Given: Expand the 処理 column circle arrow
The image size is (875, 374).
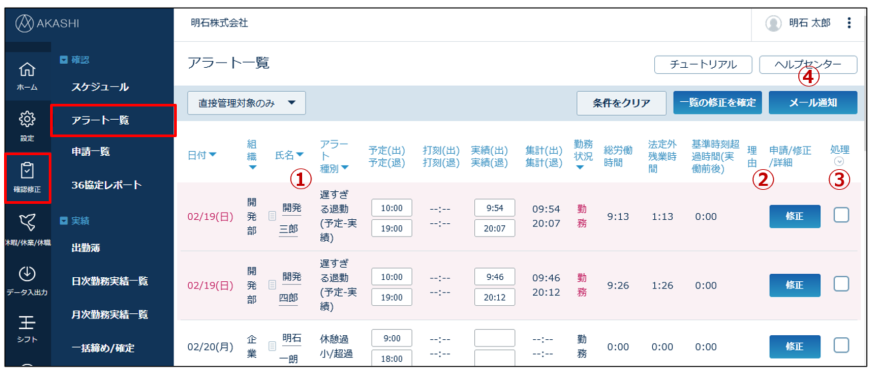Looking at the screenshot, I should coord(839,161).
